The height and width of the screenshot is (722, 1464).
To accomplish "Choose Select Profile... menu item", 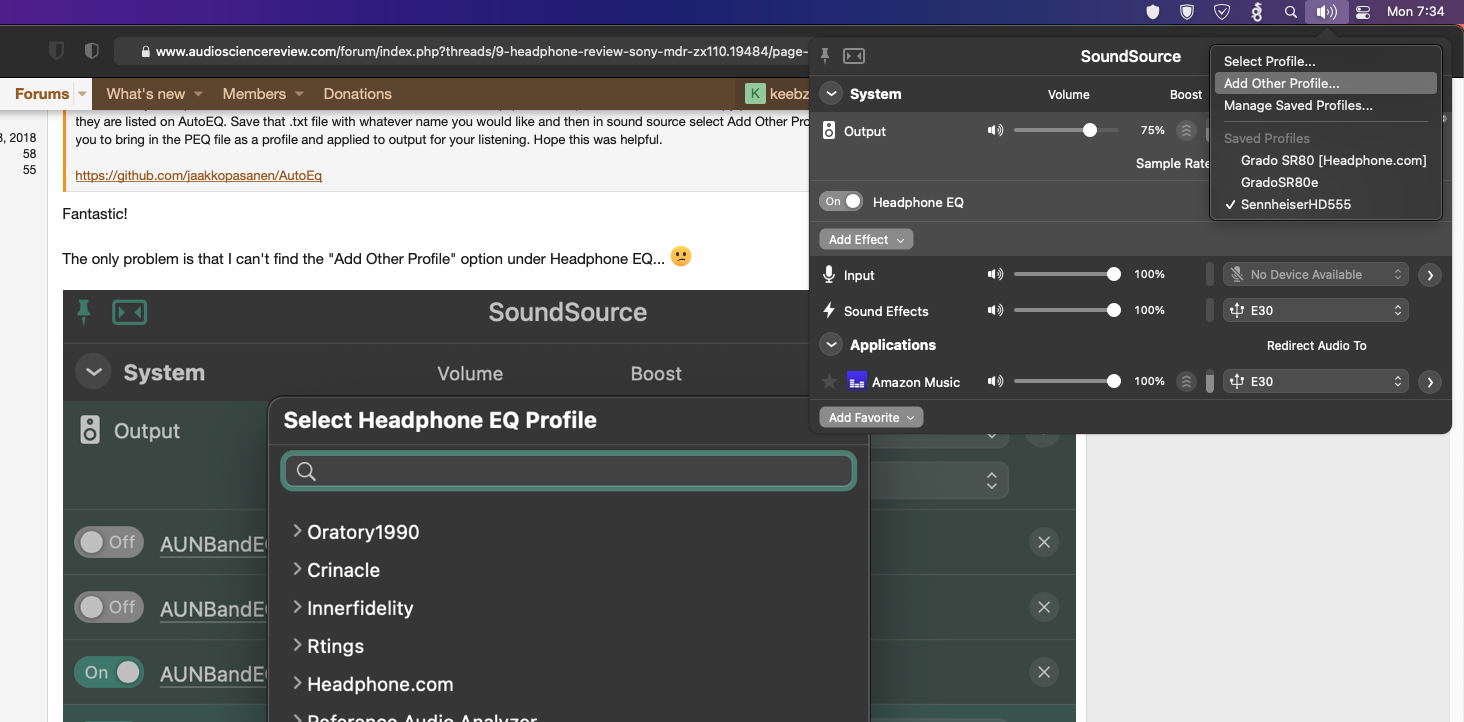I will coord(1326,61).
